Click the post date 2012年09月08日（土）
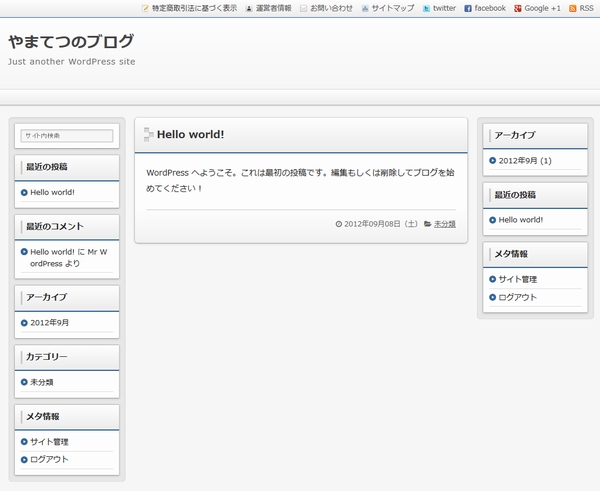Image resolution: width=600 pixels, height=491 pixels. [x=381, y=224]
